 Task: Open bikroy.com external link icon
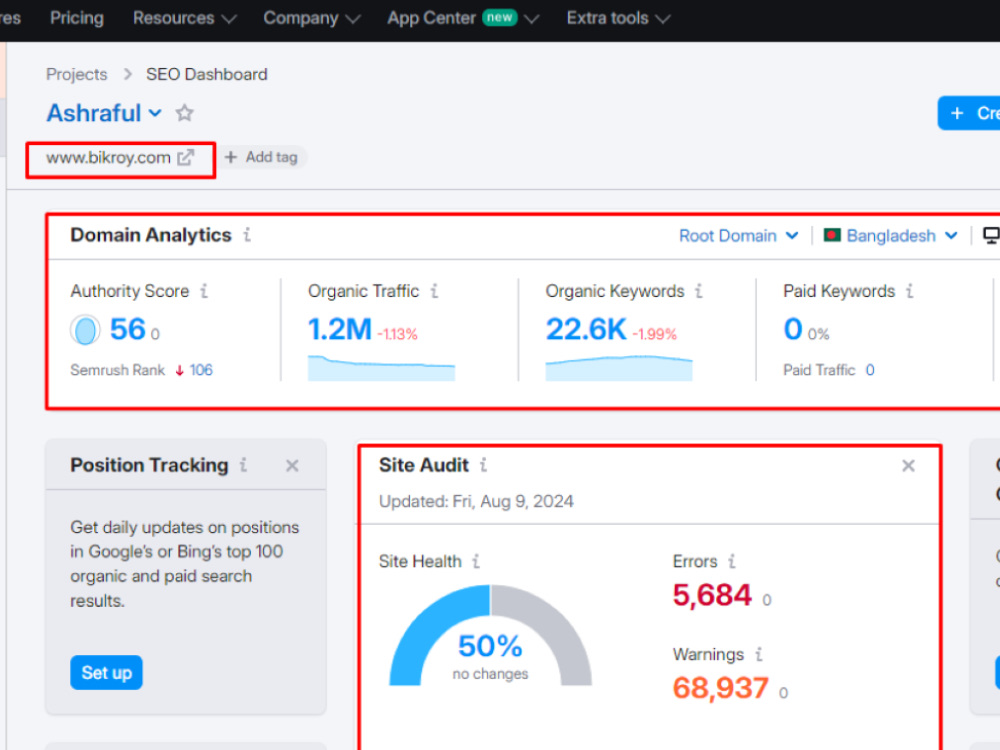click(186, 158)
